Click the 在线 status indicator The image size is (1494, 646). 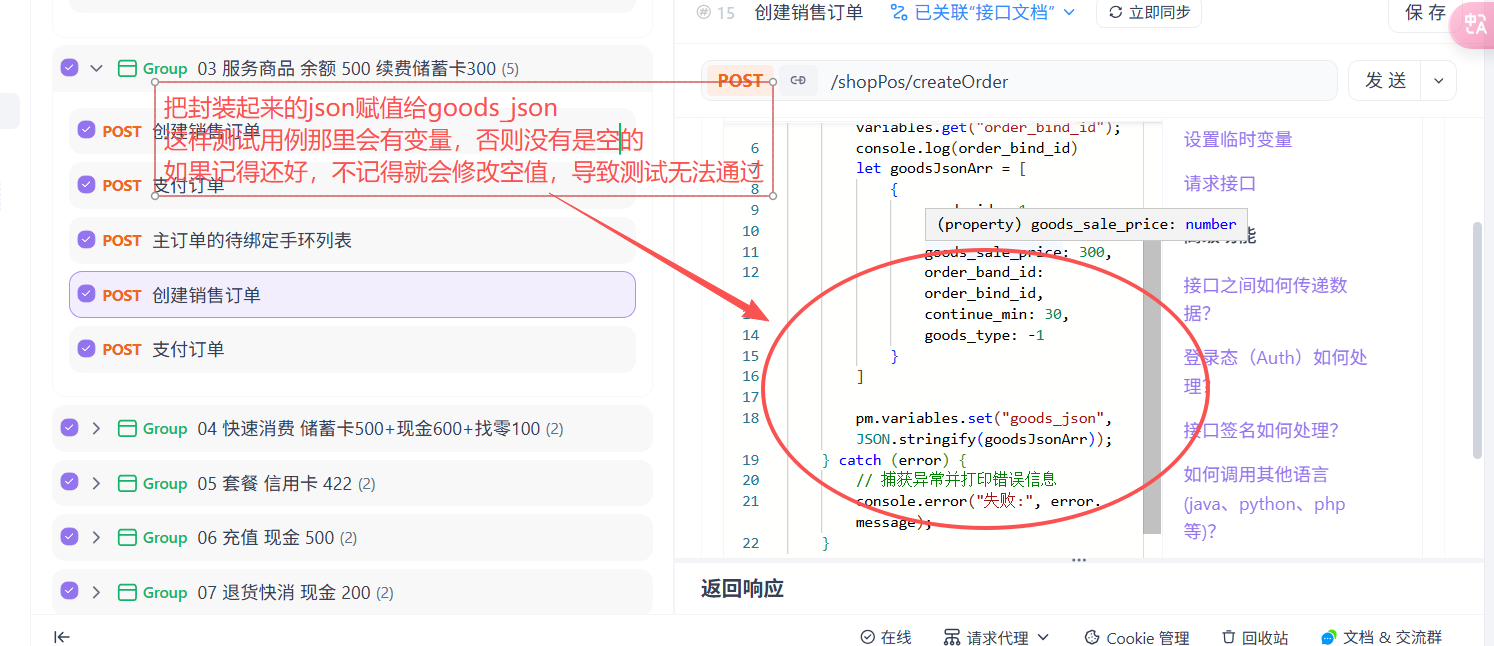click(x=886, y=637)
